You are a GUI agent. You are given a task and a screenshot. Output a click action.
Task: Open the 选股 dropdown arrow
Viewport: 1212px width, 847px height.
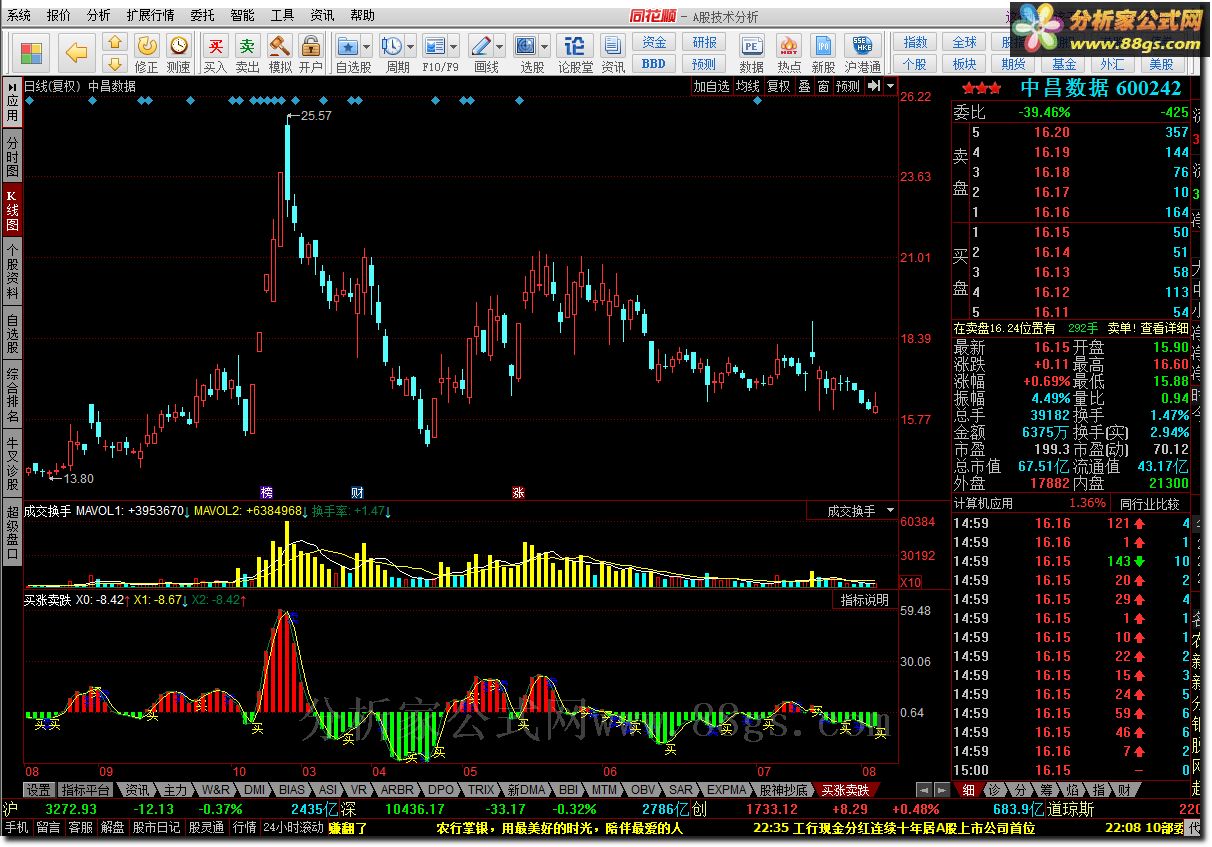click(x=546, y=47)
